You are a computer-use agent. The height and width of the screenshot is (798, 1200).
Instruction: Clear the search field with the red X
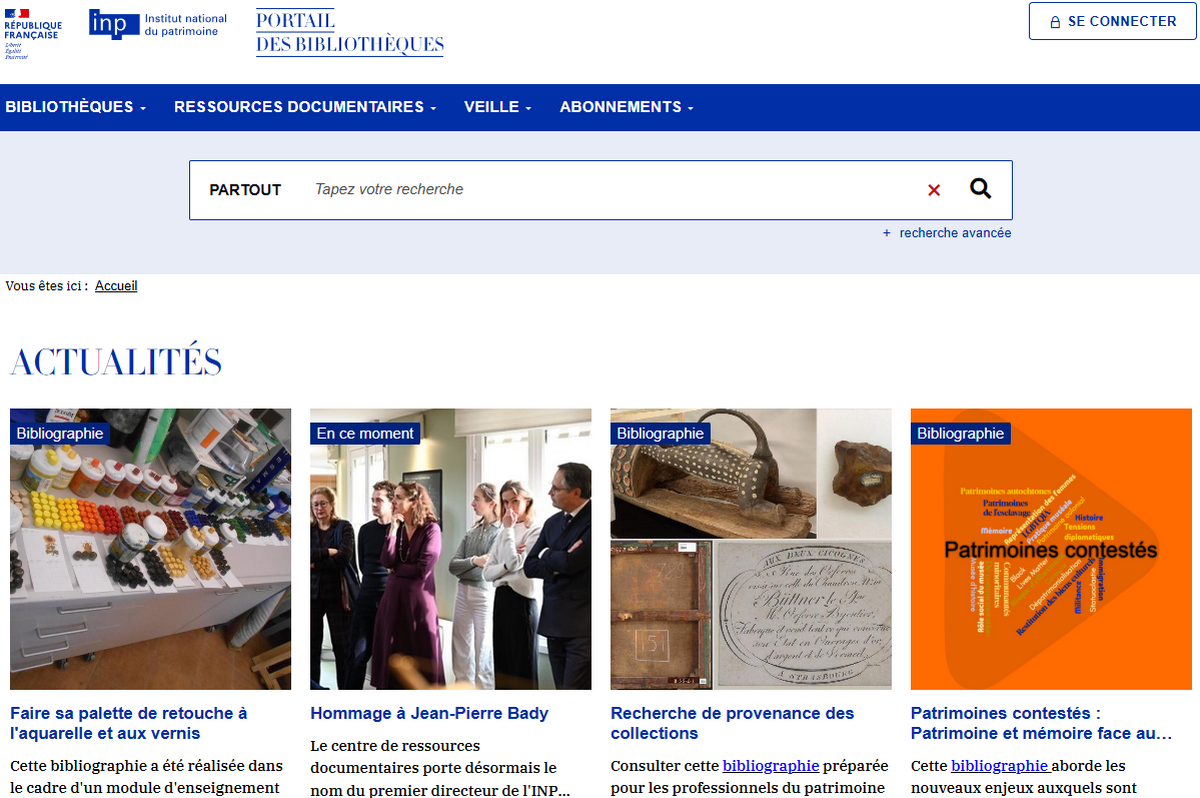tap(934, 189)
